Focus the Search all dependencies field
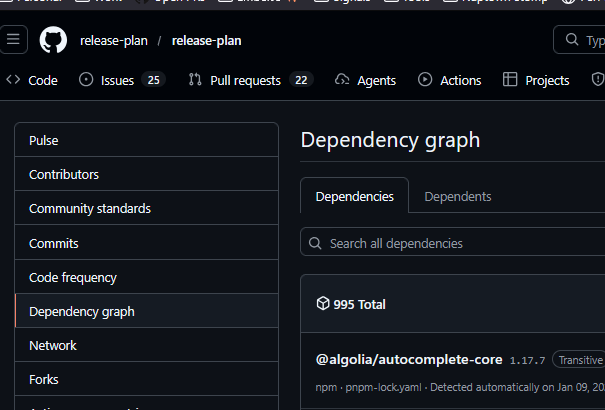 [x=453, y=242]
